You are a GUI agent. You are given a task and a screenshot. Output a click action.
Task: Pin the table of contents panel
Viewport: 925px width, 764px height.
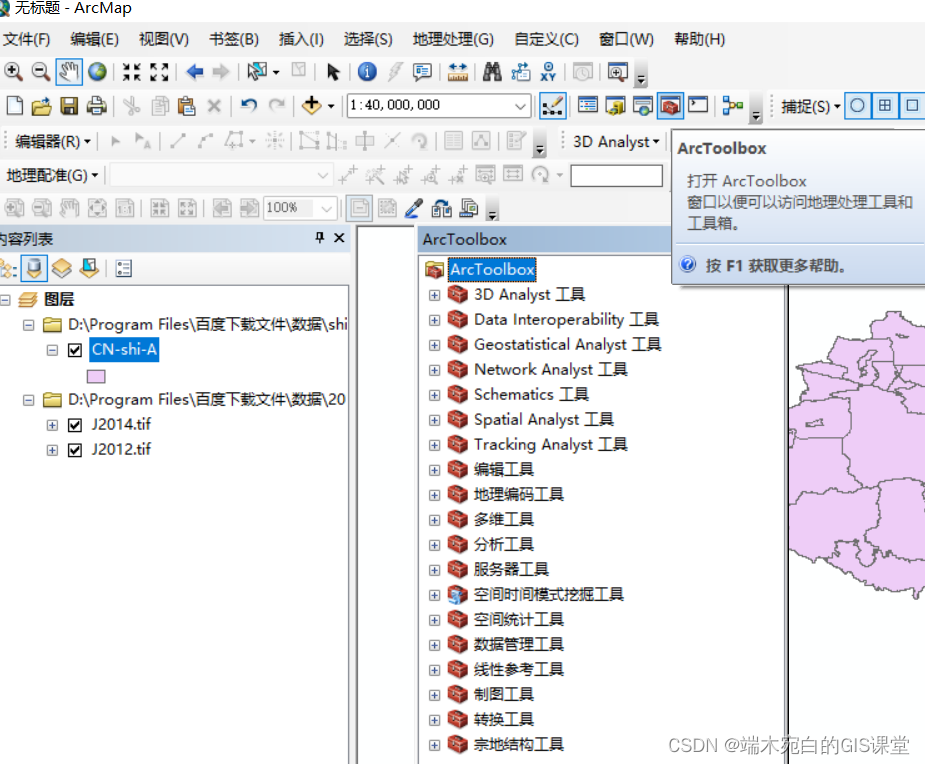coord(320,238)
